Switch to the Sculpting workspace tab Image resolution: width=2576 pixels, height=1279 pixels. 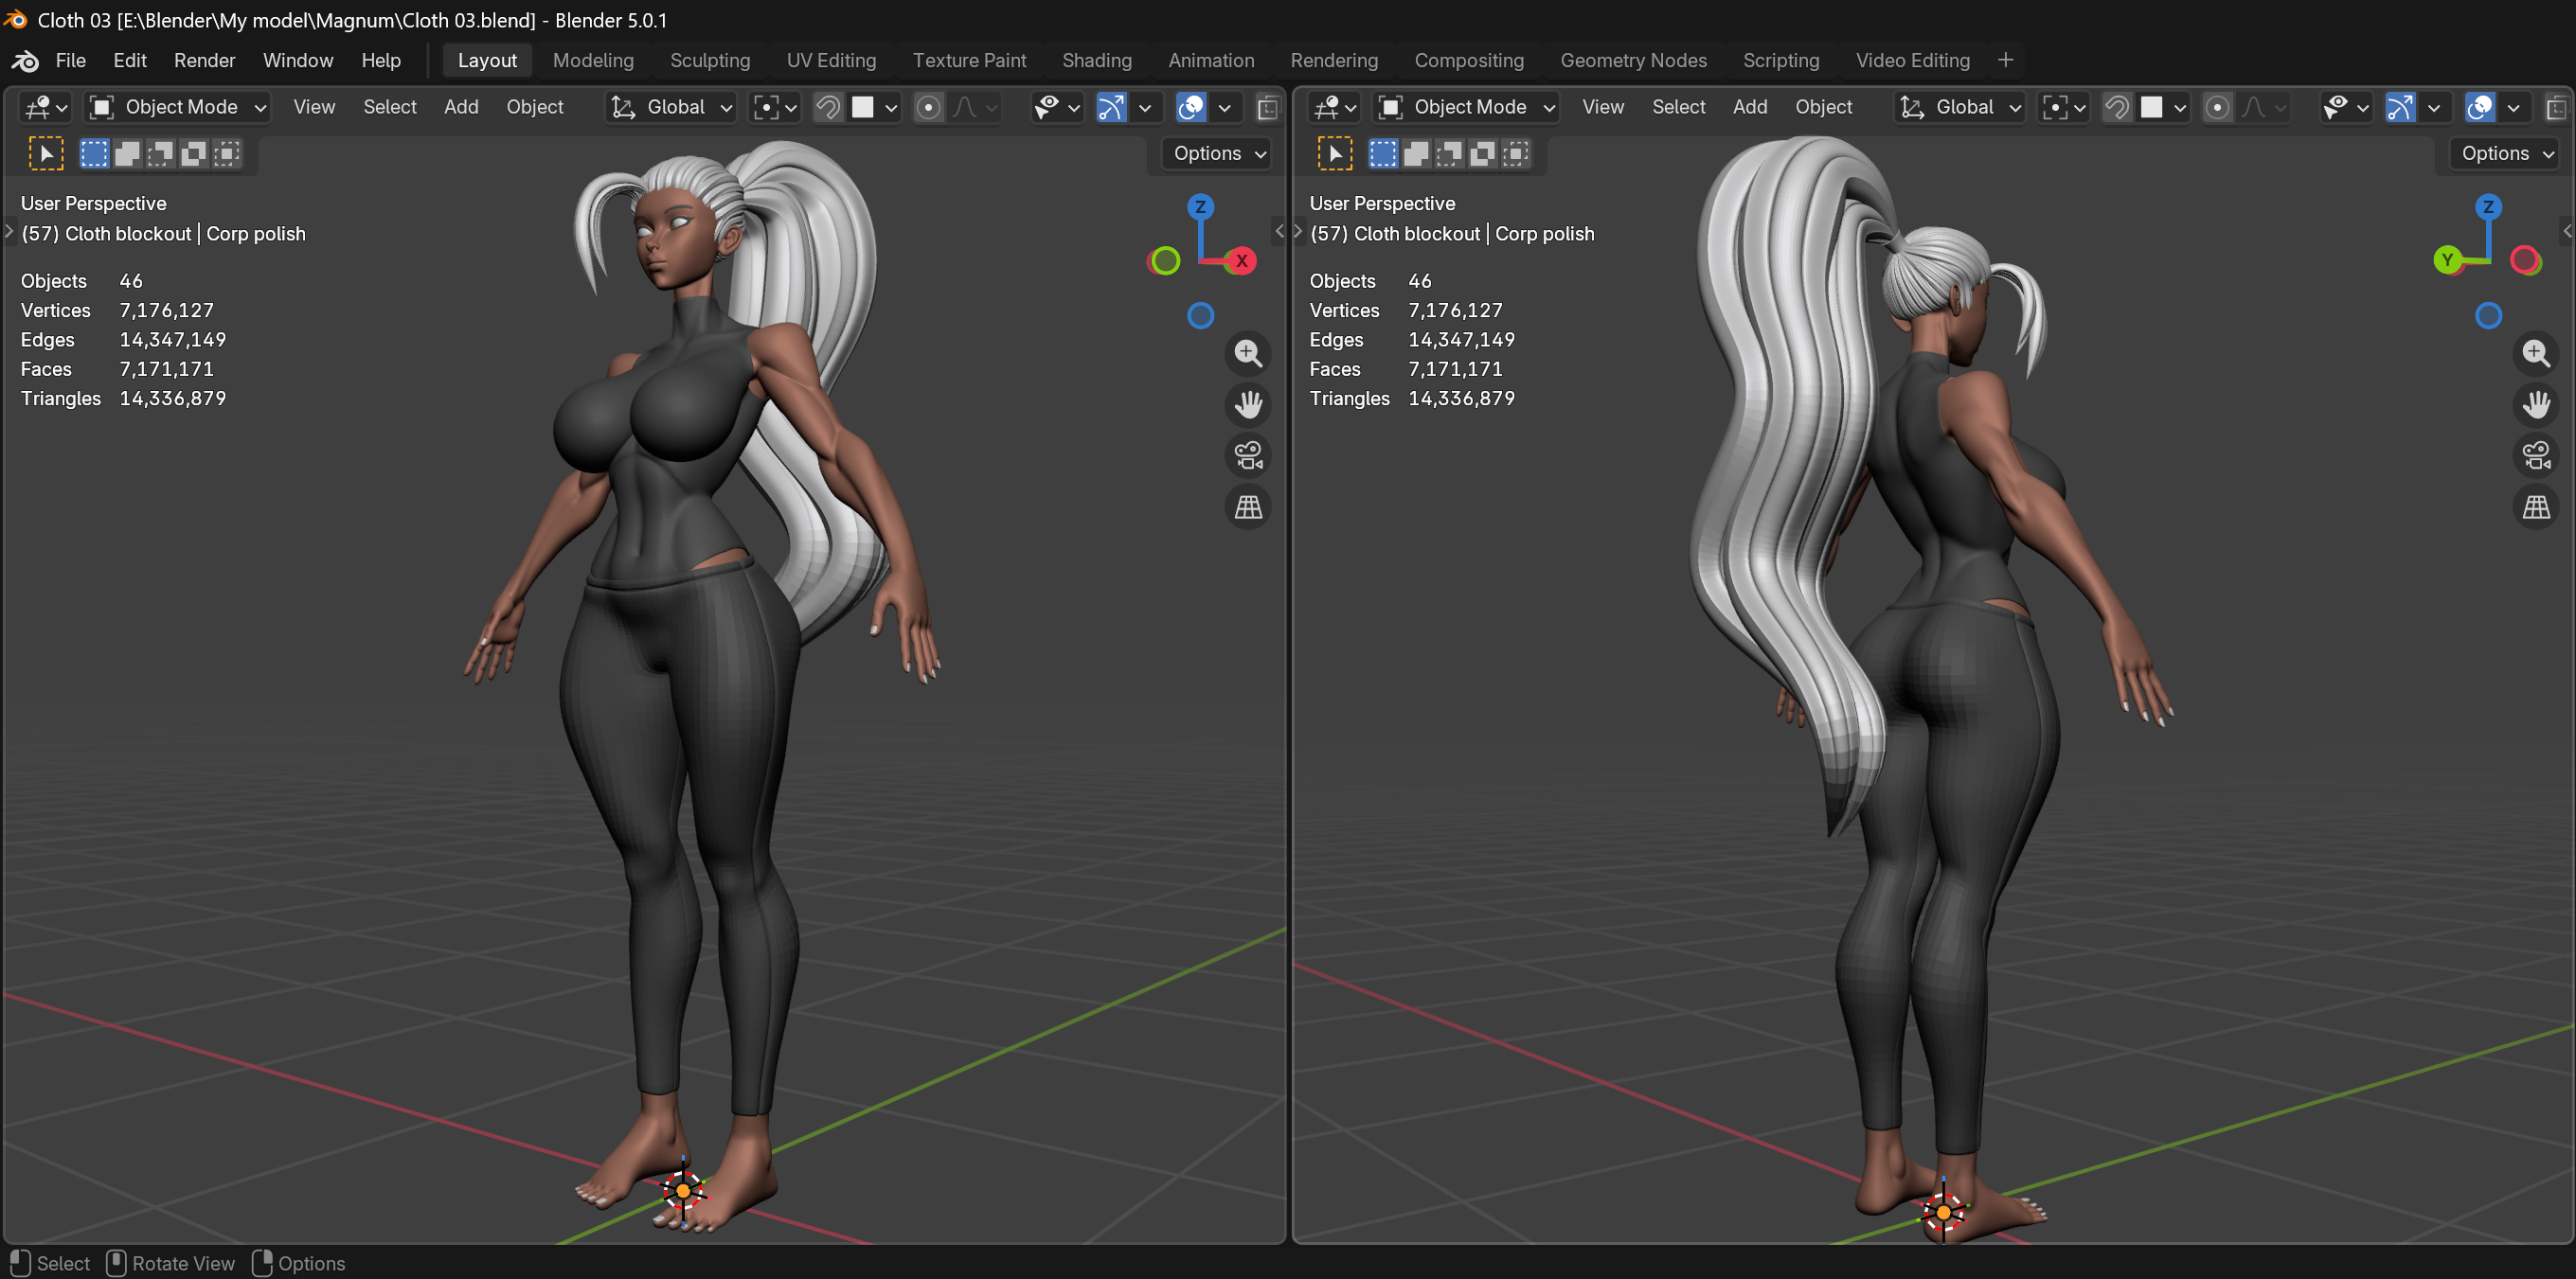709,61
